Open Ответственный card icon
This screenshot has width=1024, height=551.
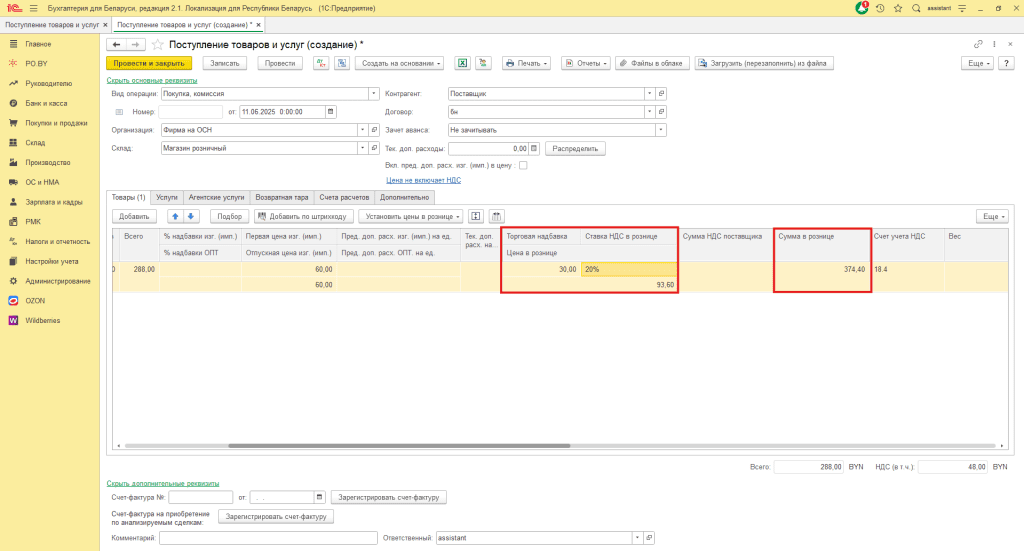click(x=649, y=538)
